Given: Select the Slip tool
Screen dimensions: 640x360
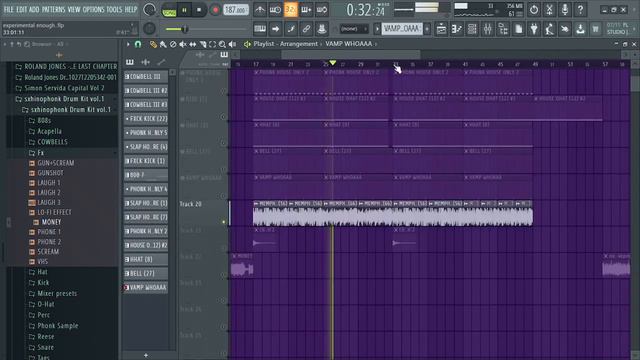Looking at the screenshot, I should [193, 44].
